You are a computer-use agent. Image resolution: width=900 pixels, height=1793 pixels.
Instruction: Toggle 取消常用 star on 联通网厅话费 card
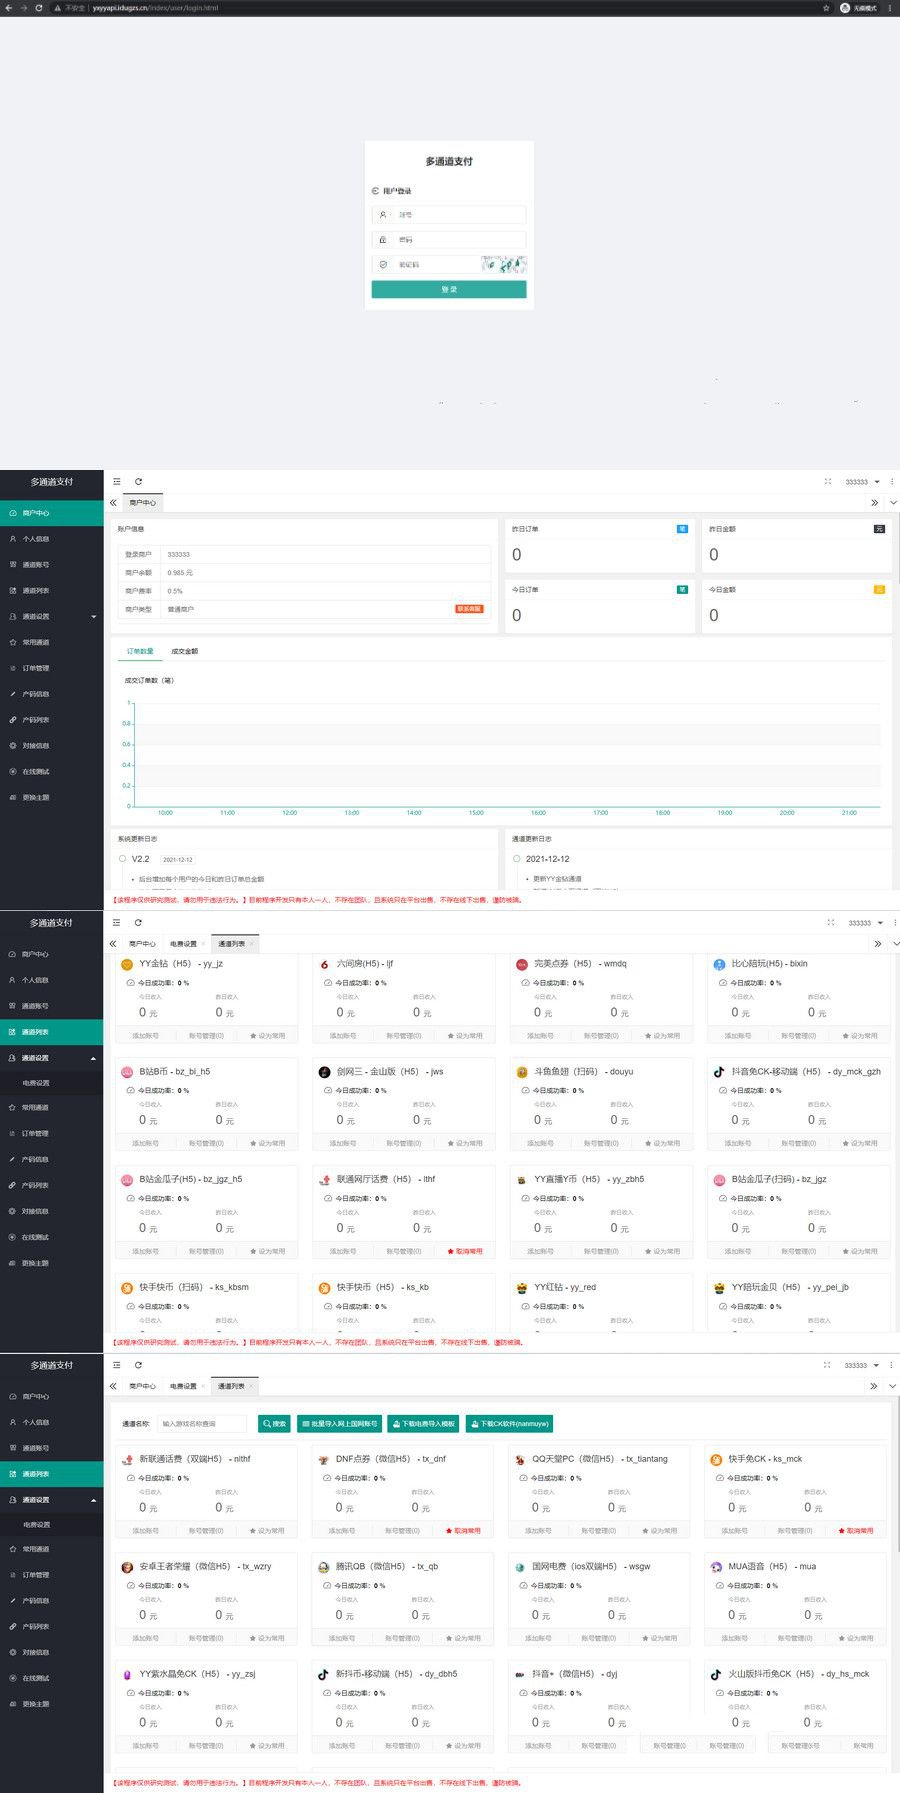(464, 1251)
